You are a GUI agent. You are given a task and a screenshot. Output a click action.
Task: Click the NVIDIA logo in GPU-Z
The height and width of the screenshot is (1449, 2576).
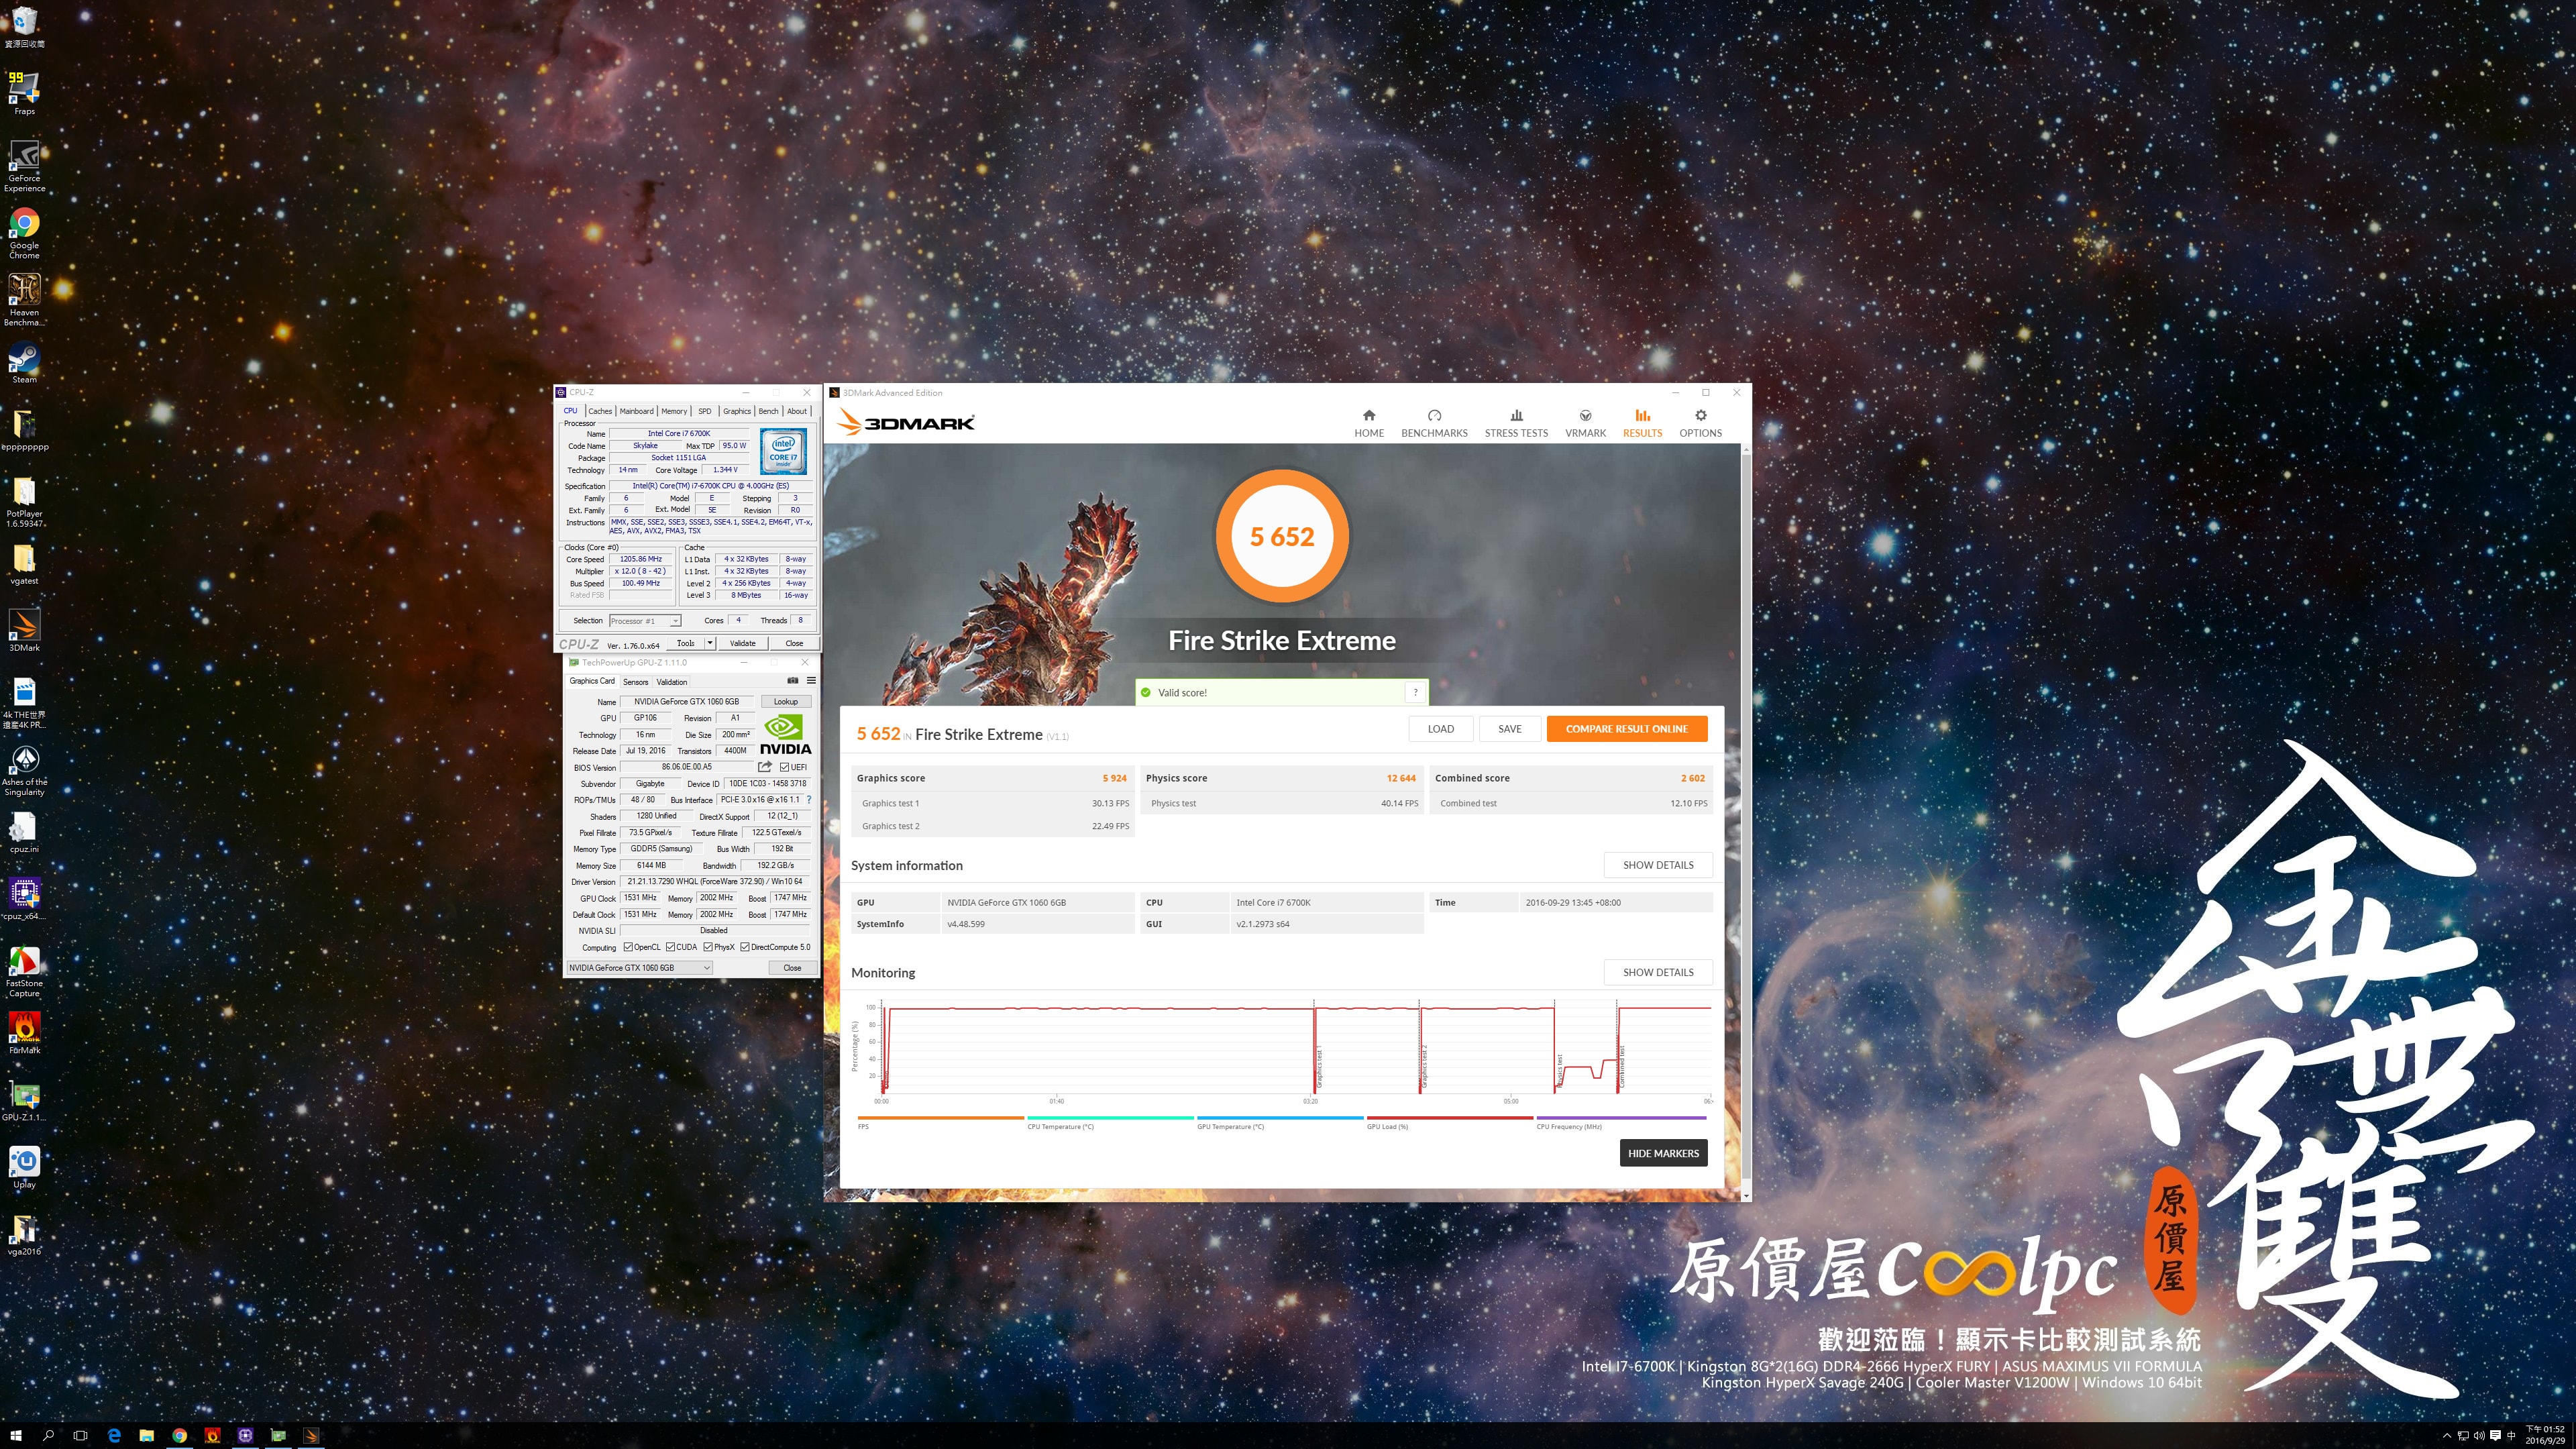[x=785, y=735]
